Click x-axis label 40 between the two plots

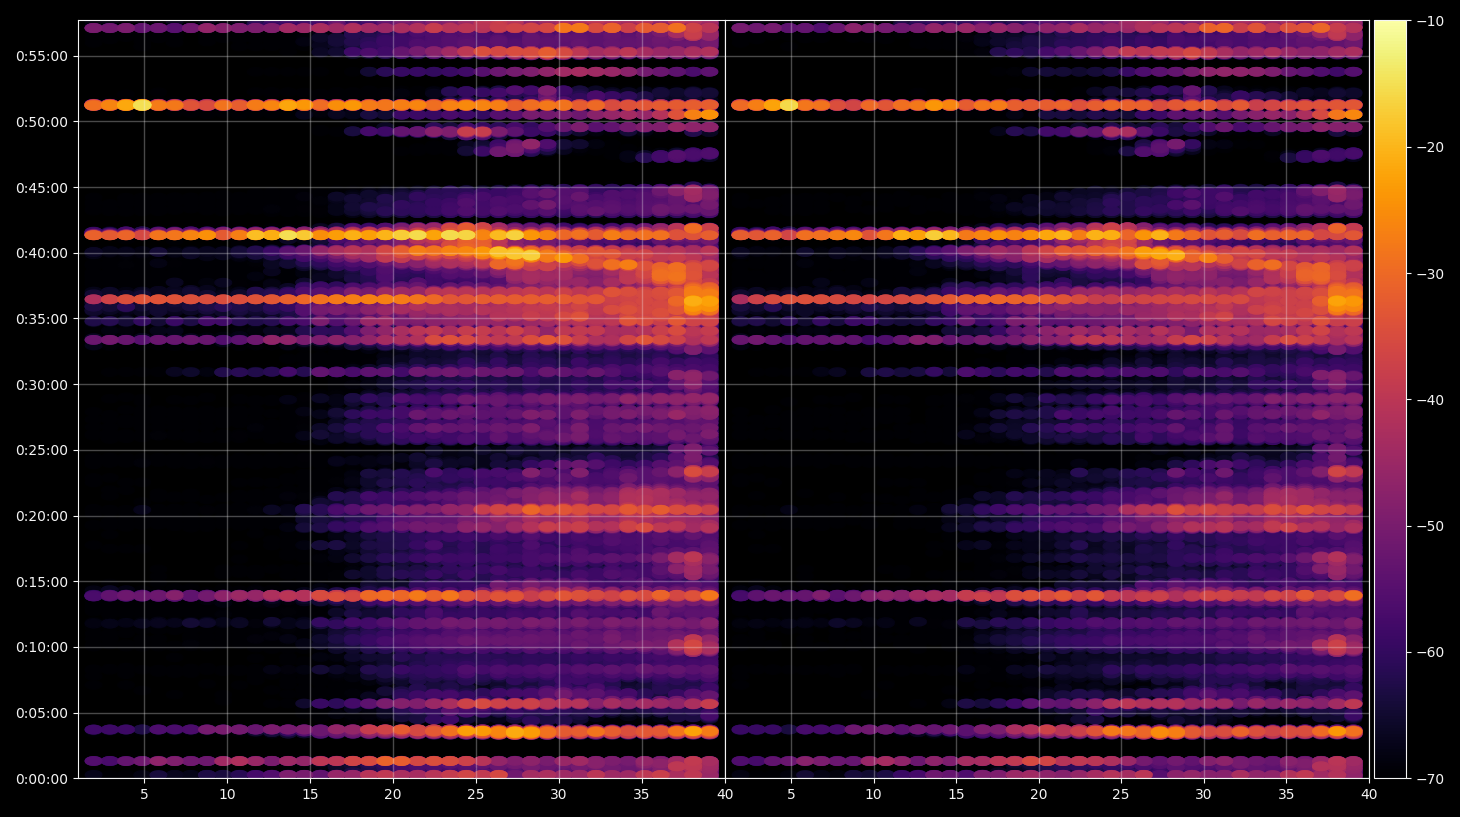tap(725, 795)
